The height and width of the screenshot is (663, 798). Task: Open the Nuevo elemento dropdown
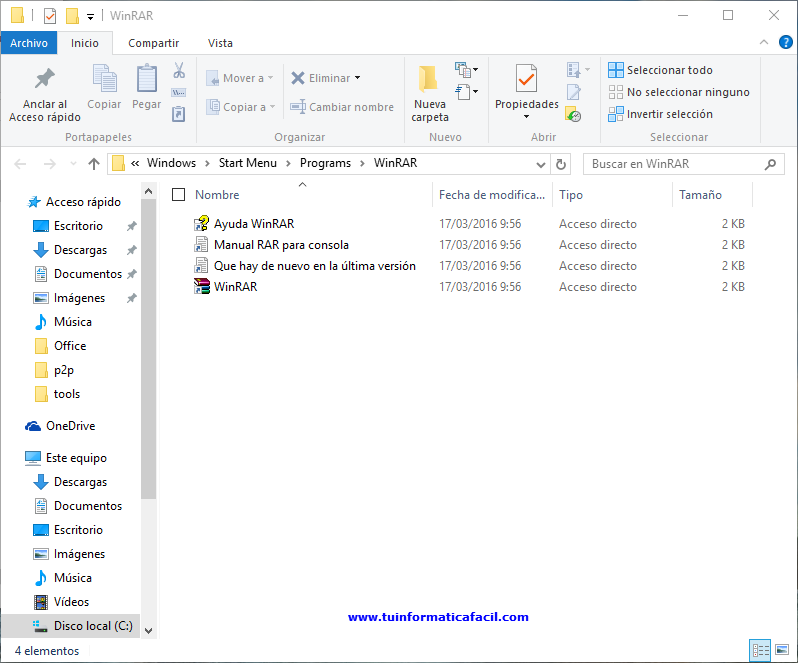[467, 69]
